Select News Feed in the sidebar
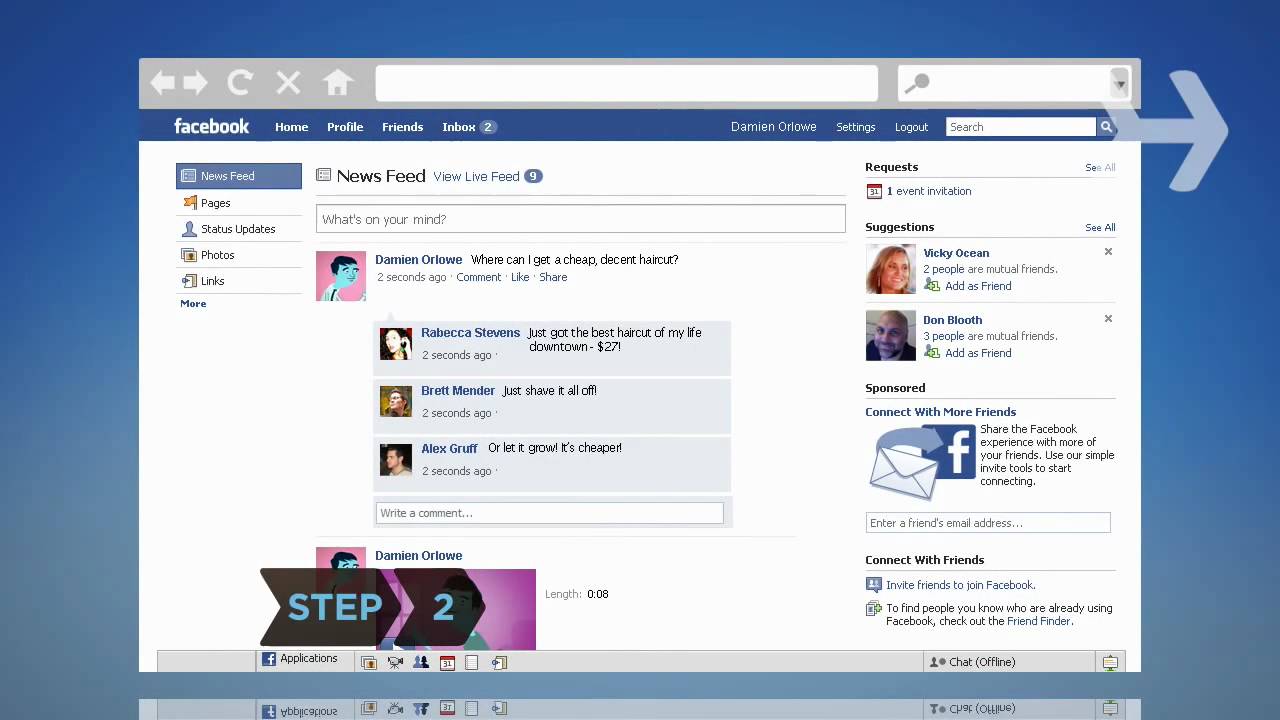Viewport: 1280px width, 720px height. (239, 176)
